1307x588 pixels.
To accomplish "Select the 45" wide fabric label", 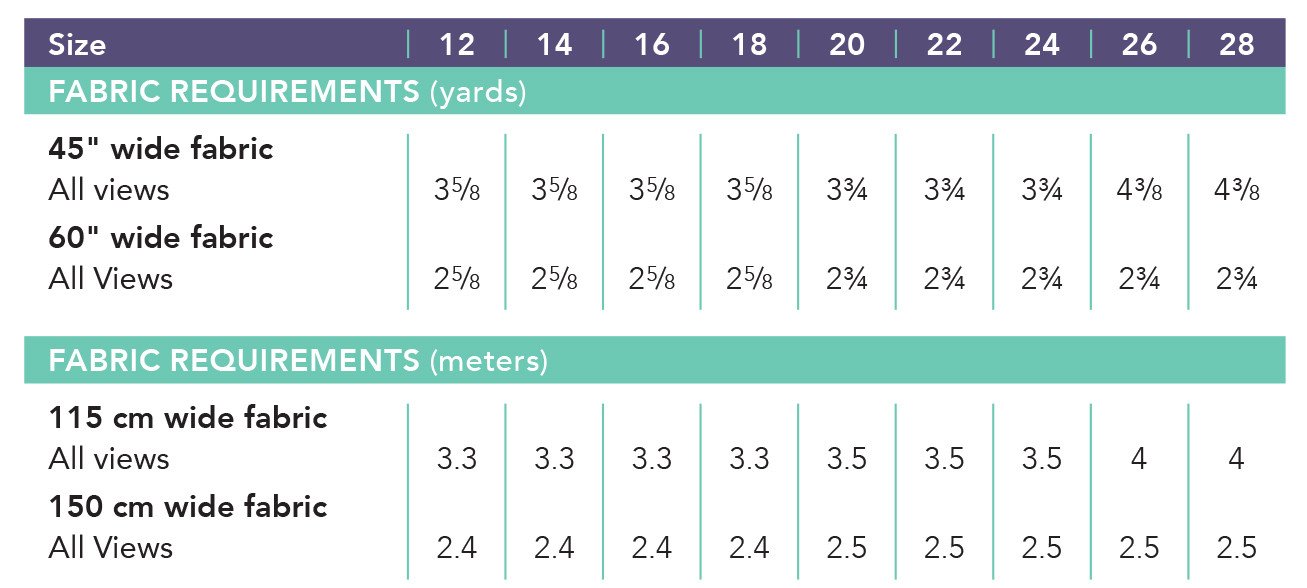I will coord(161,149).
